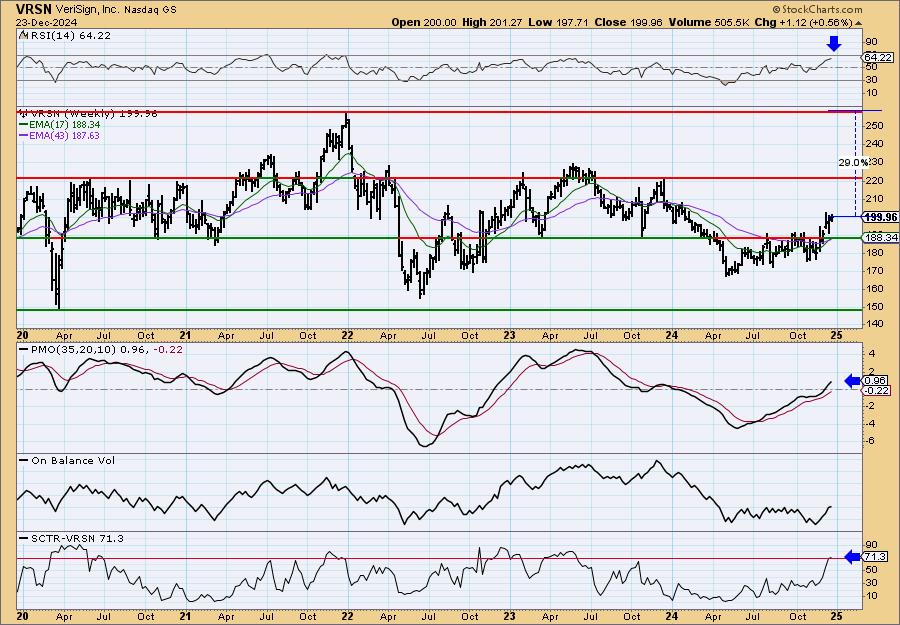900x625 pixels.
Task: Click the RSI panel axis label 30
Action: pyautogui.click(x=871, y=80)
